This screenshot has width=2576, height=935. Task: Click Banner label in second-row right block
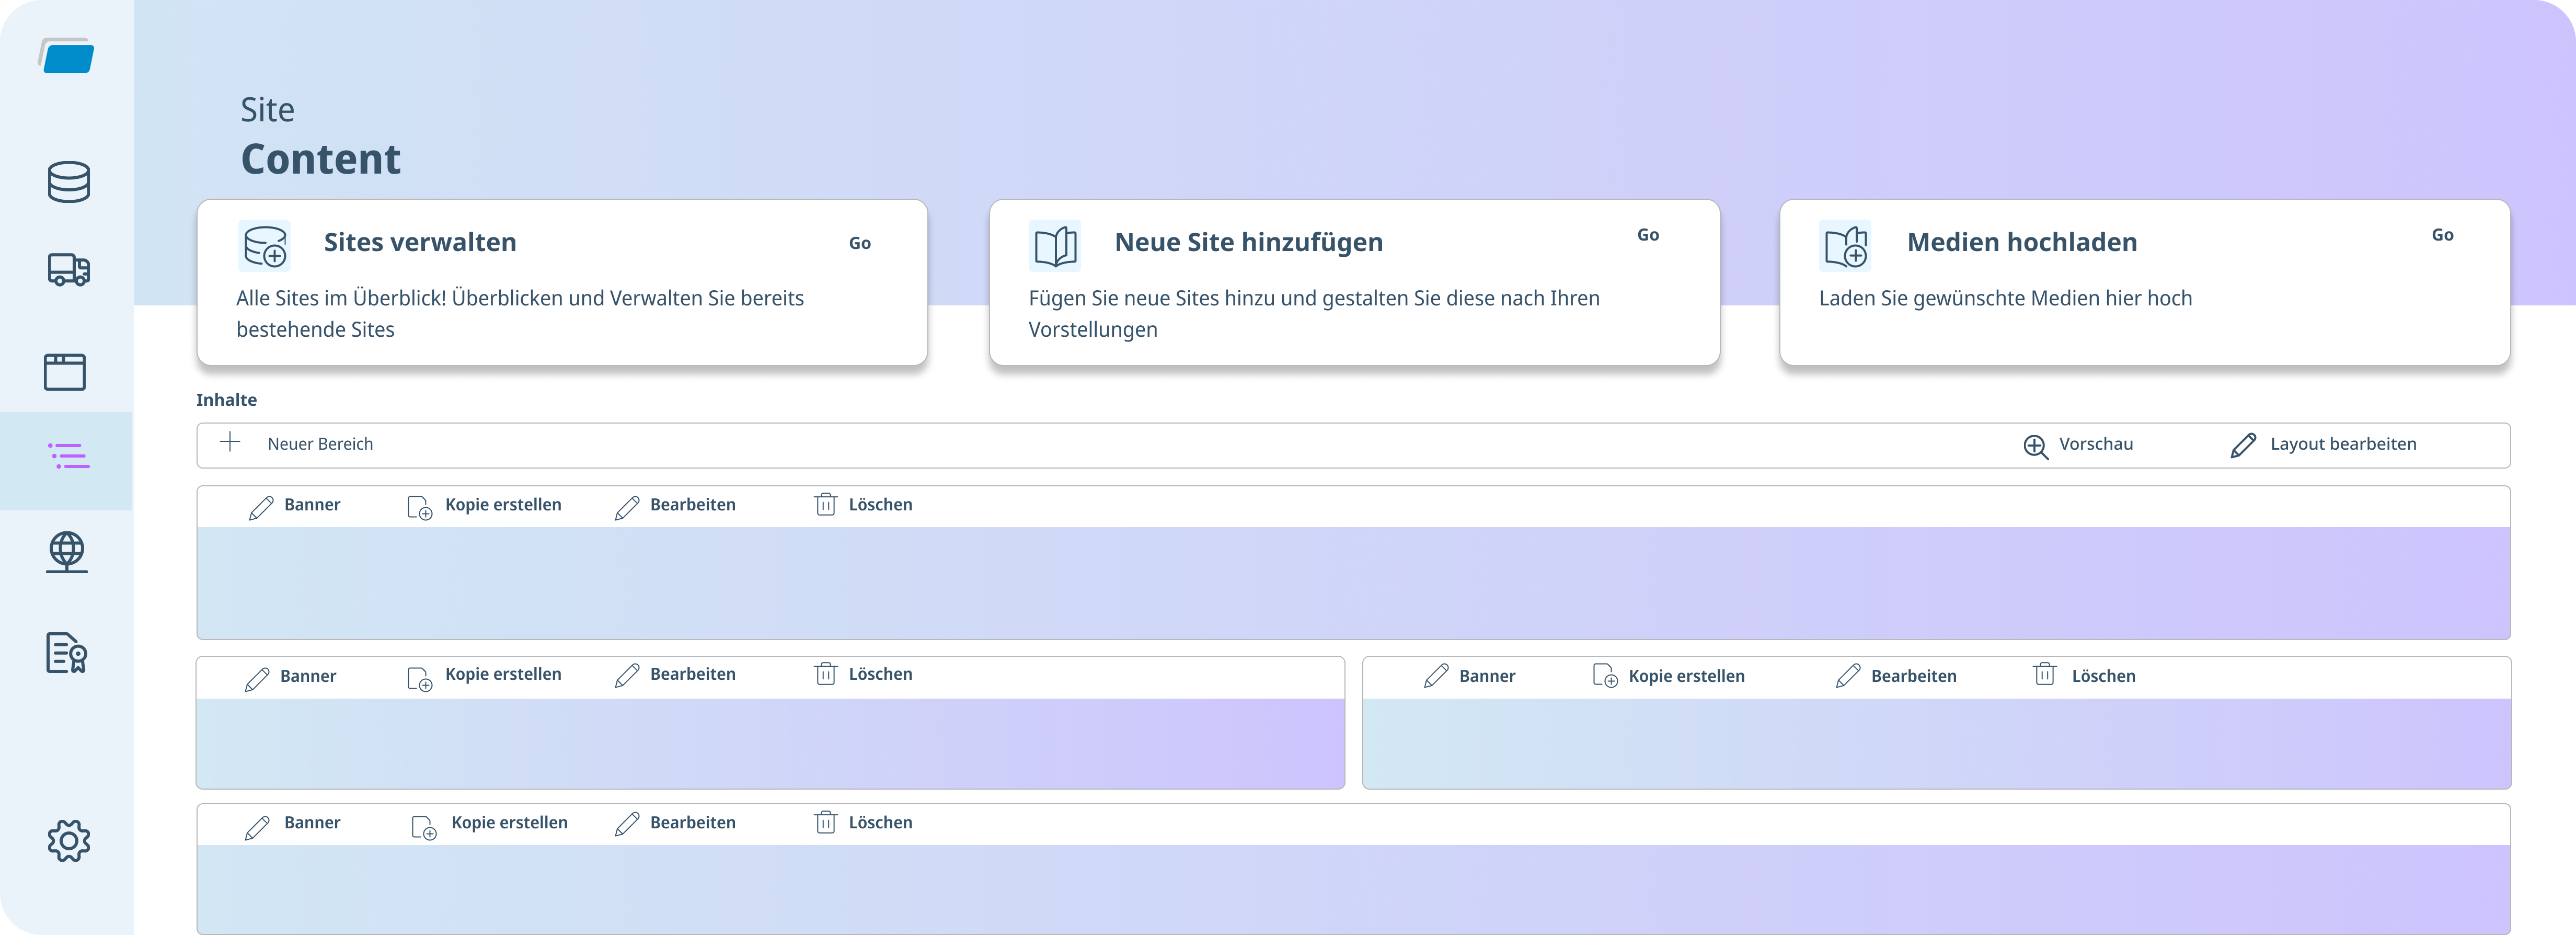[1487, 676]
